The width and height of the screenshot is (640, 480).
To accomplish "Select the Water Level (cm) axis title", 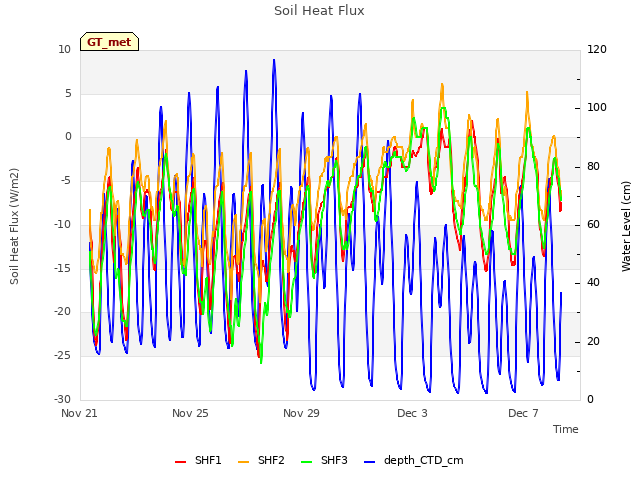I will [x=626, y=226].
